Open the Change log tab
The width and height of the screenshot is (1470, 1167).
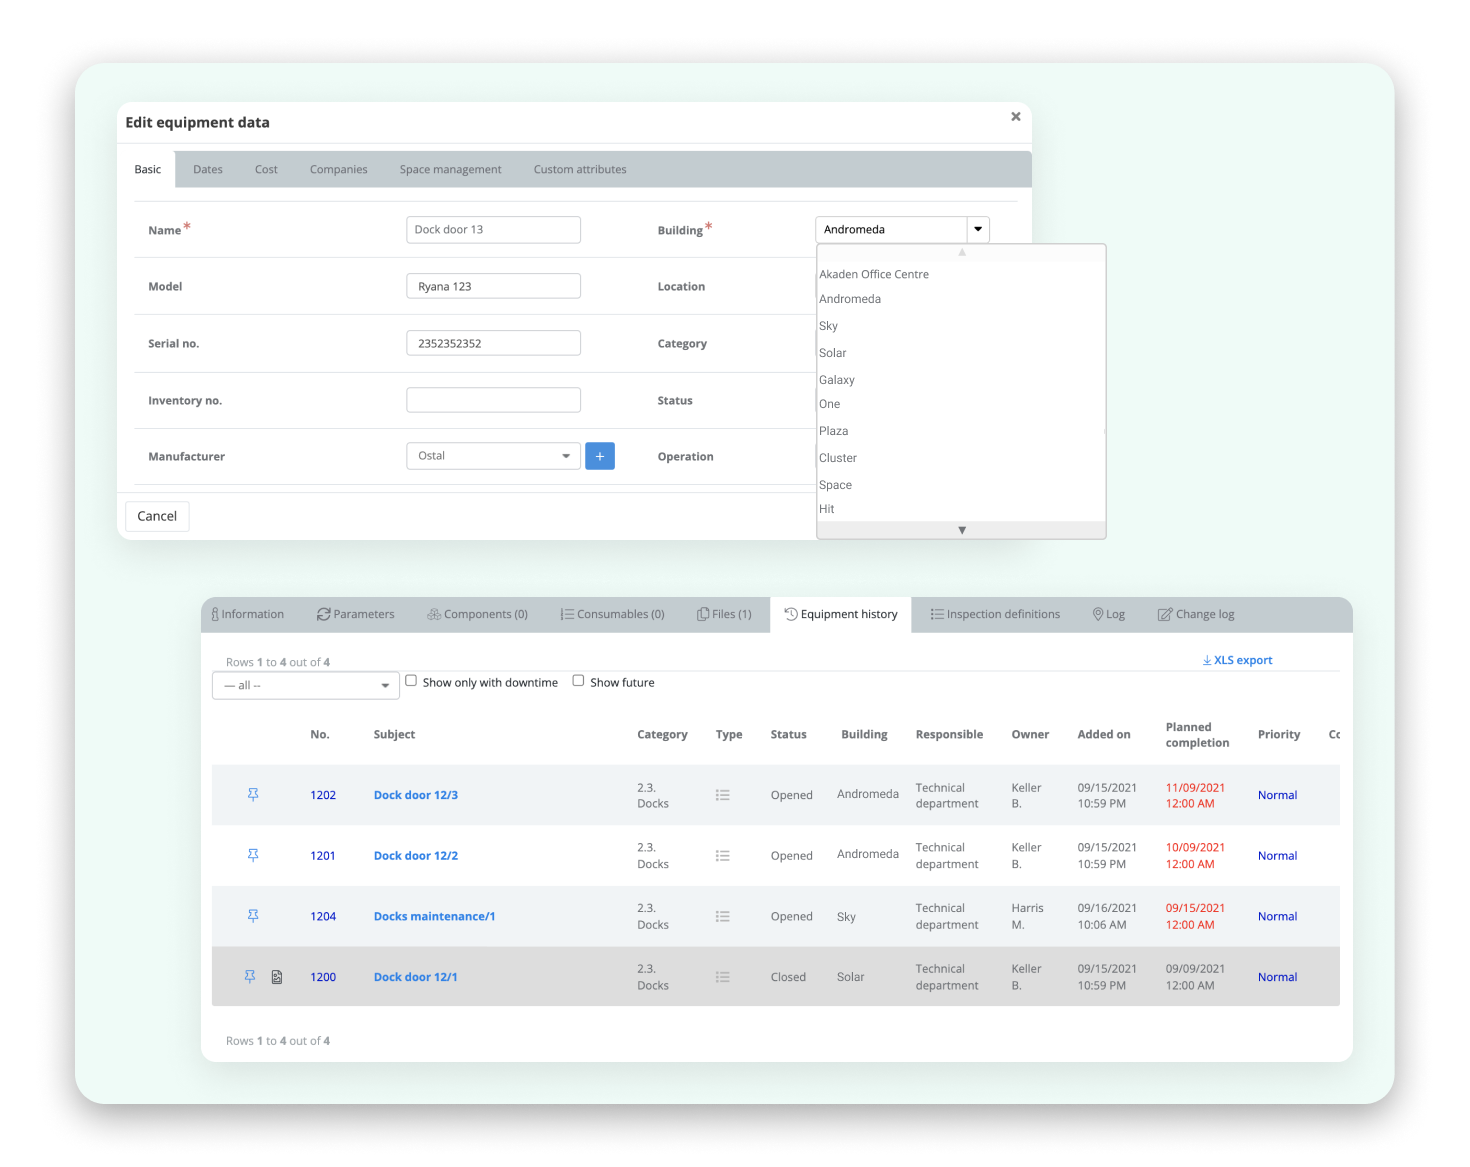click(1197, 615)
